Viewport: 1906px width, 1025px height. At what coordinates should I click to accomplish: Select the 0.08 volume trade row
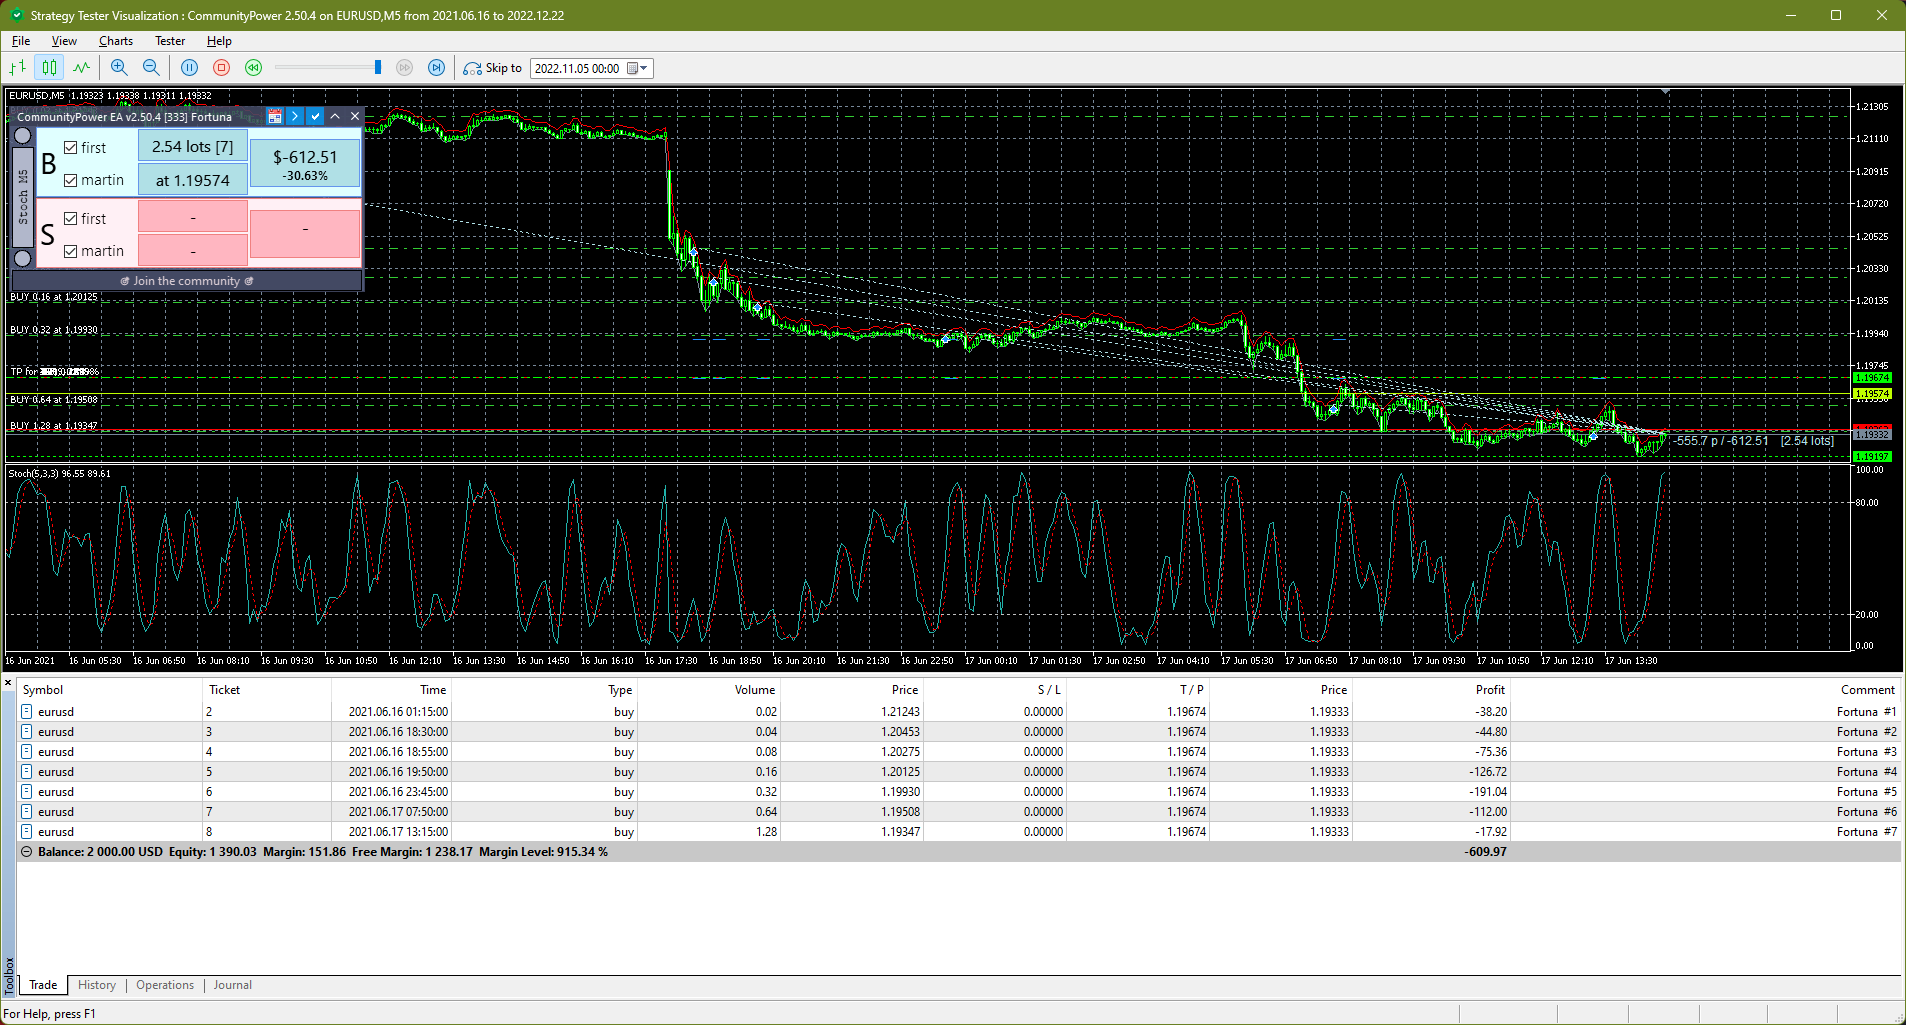[958, 752]
